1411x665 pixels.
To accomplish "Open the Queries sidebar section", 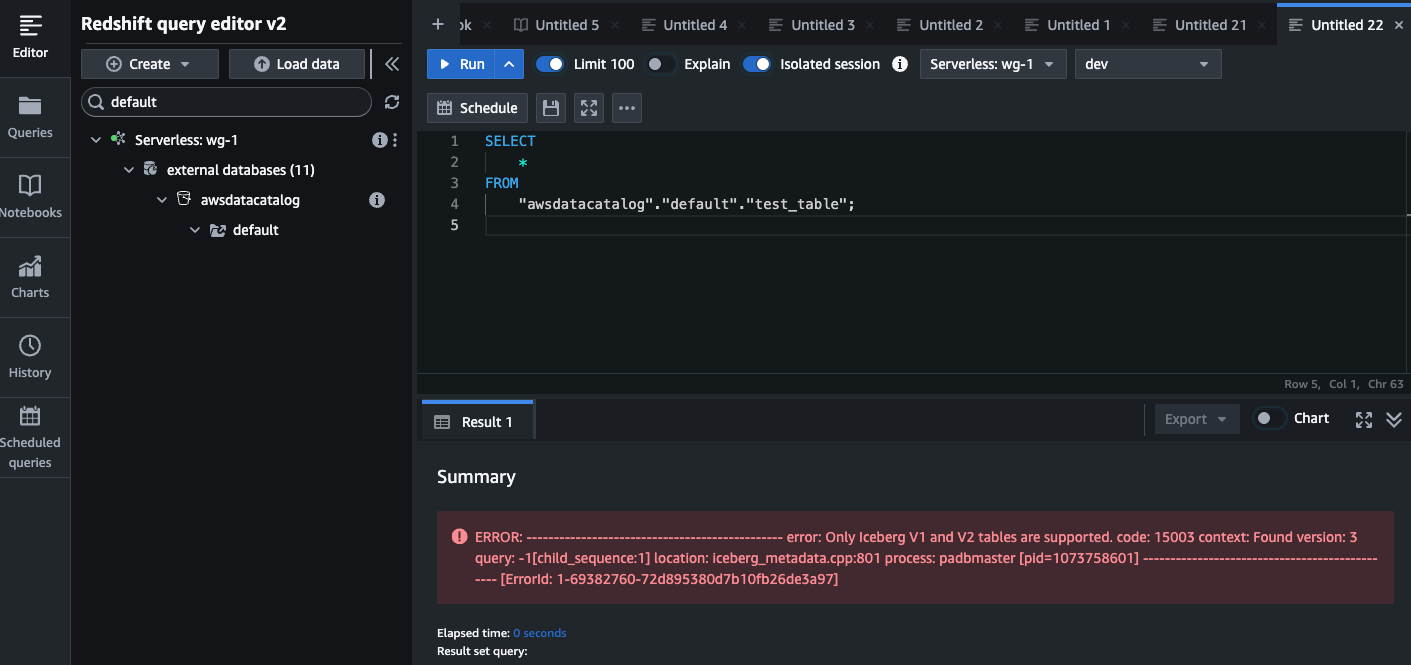I will (30, 117).
